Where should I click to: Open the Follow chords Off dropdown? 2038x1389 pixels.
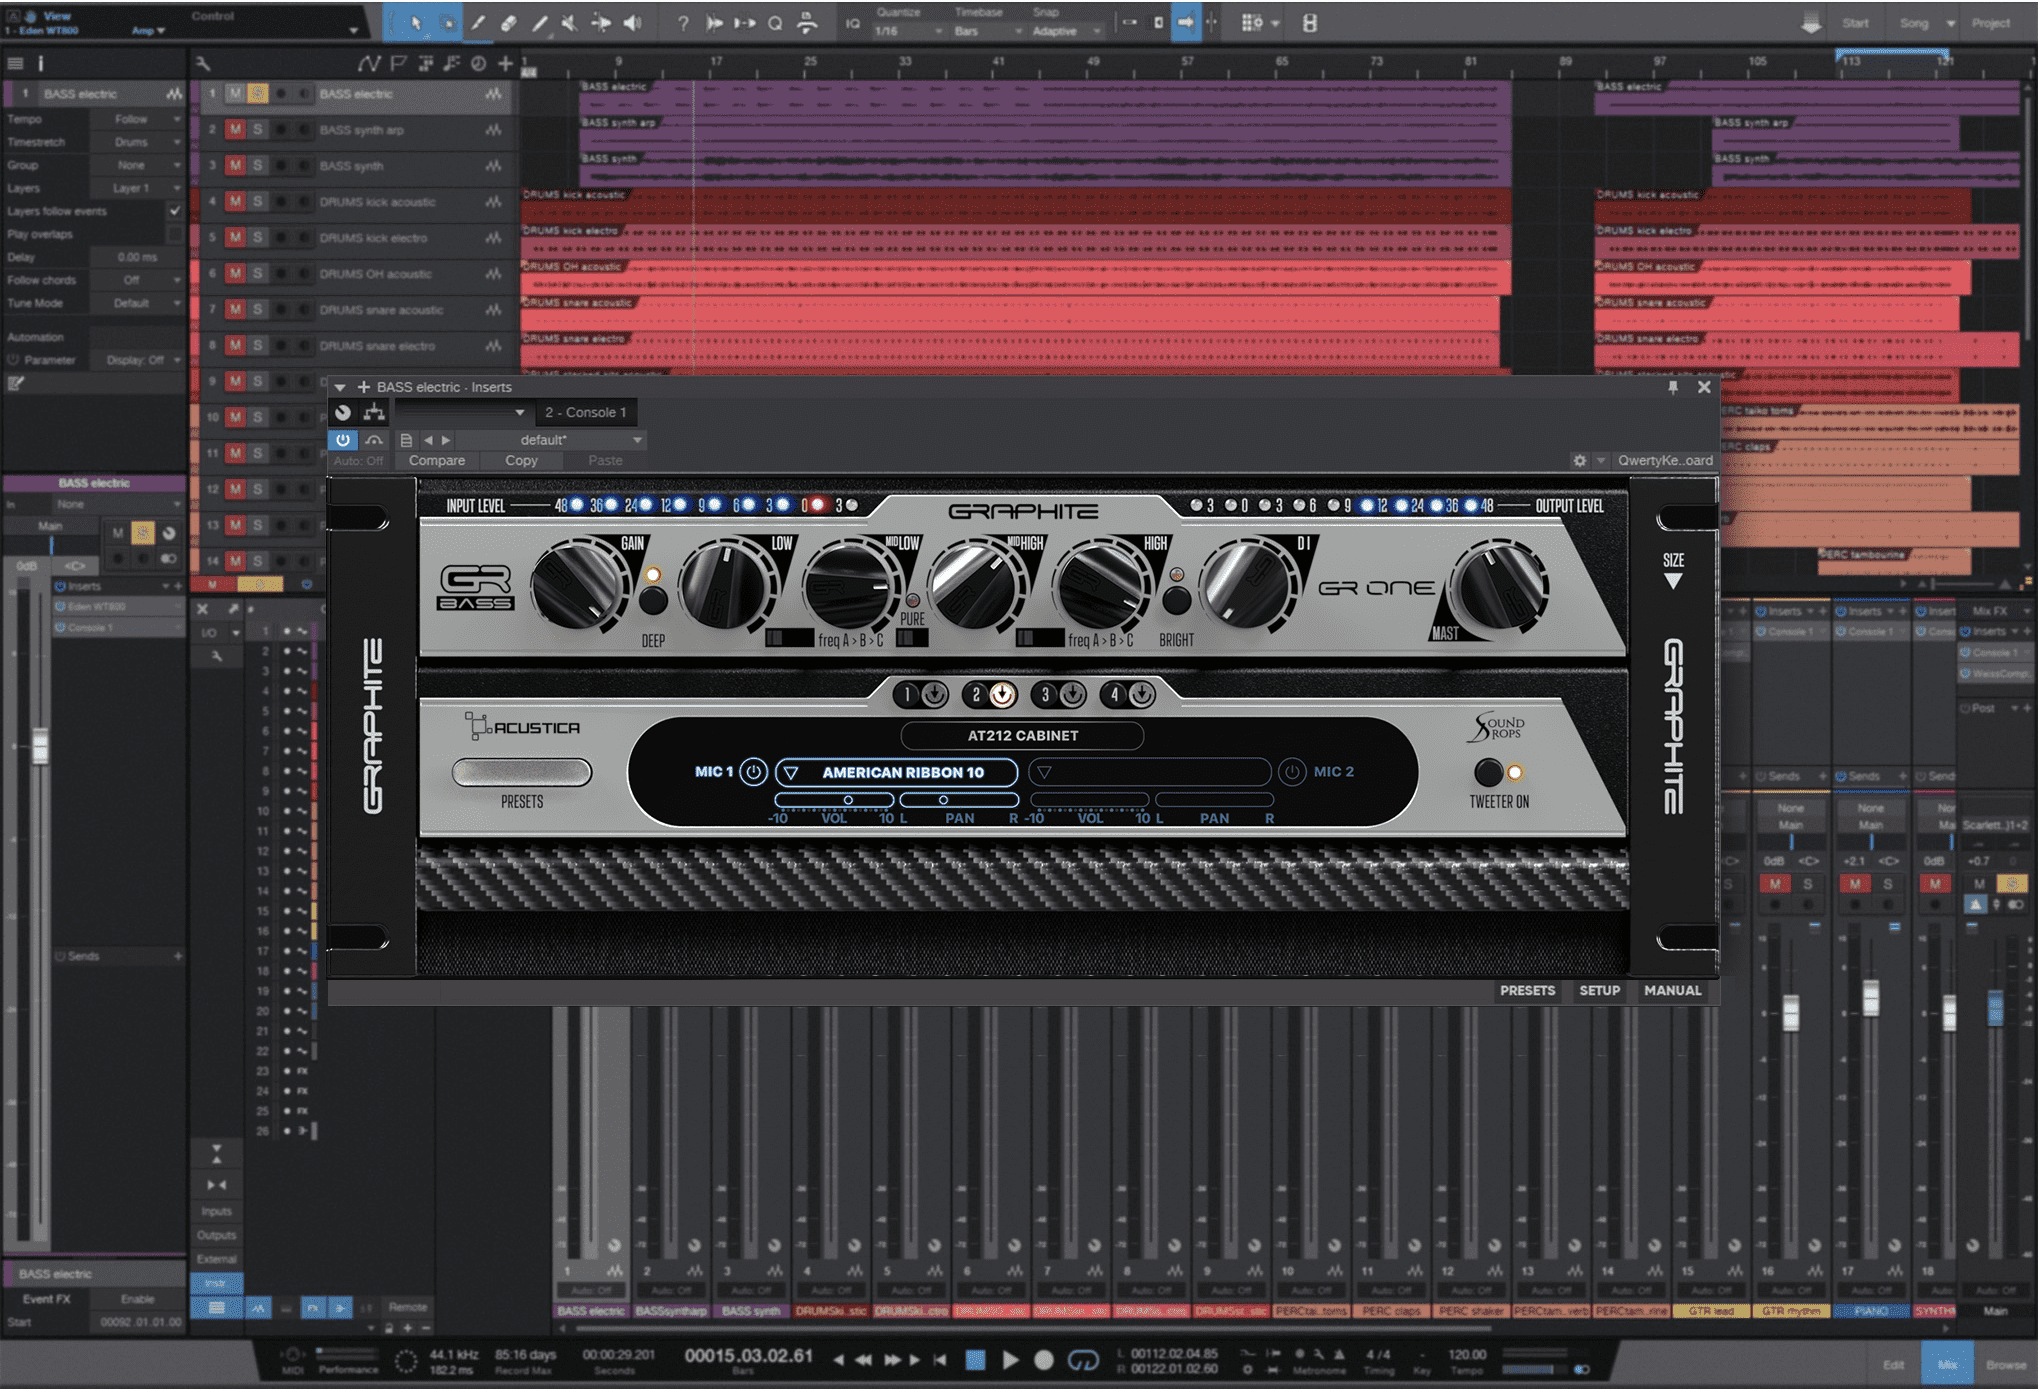[137, 280]
